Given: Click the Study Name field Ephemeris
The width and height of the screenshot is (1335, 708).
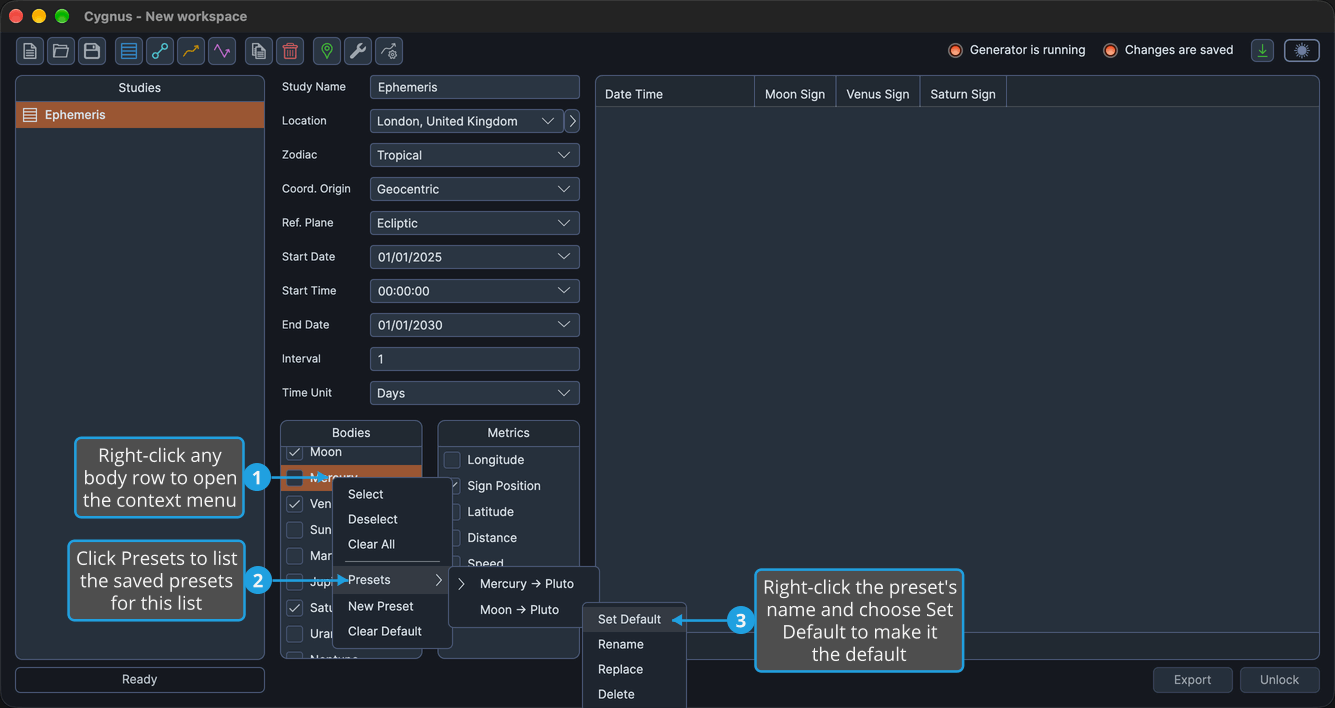Looking at the screenshot, I should (x=475, y=87).
